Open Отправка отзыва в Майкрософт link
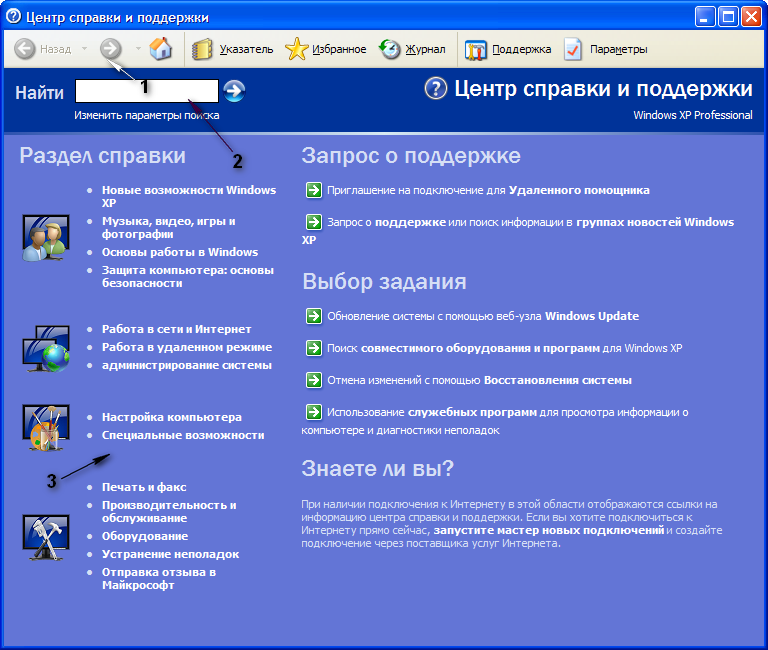The image size is (768, 650). point(159,578)
